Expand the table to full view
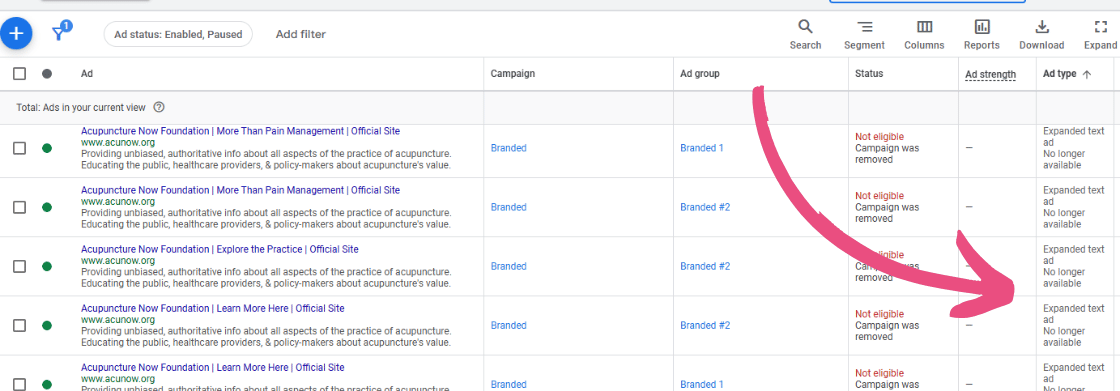The image size is (1120, 391). point(1100,34)
